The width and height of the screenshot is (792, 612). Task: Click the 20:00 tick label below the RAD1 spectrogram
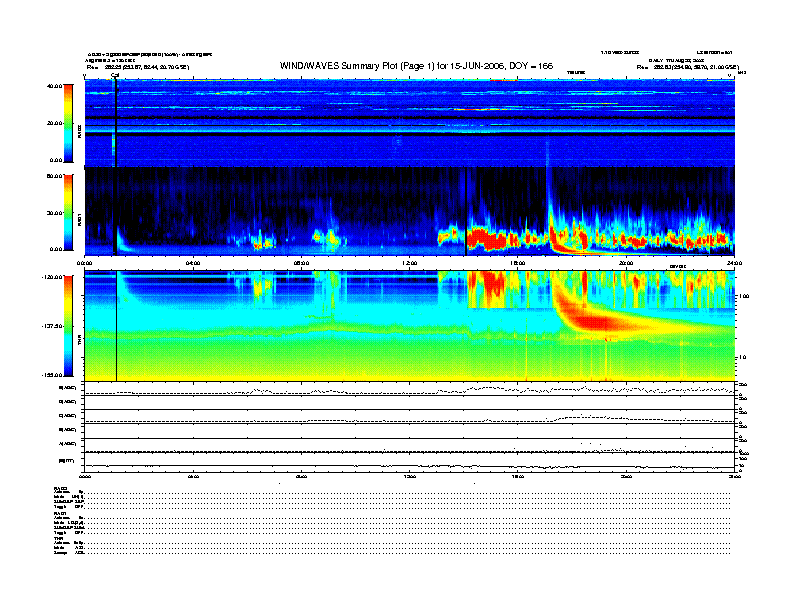point(626,263)
